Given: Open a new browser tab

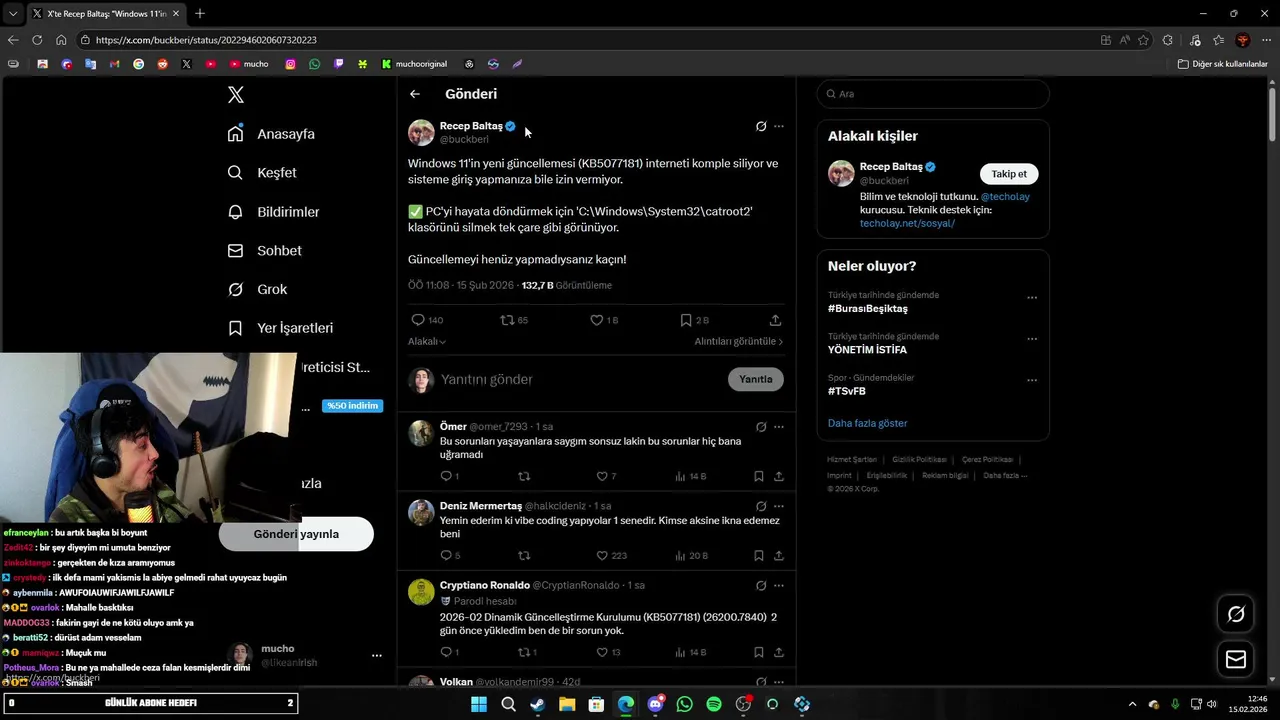Looking at the screenshot, I should pyautogui.click(x=200, y=14).
